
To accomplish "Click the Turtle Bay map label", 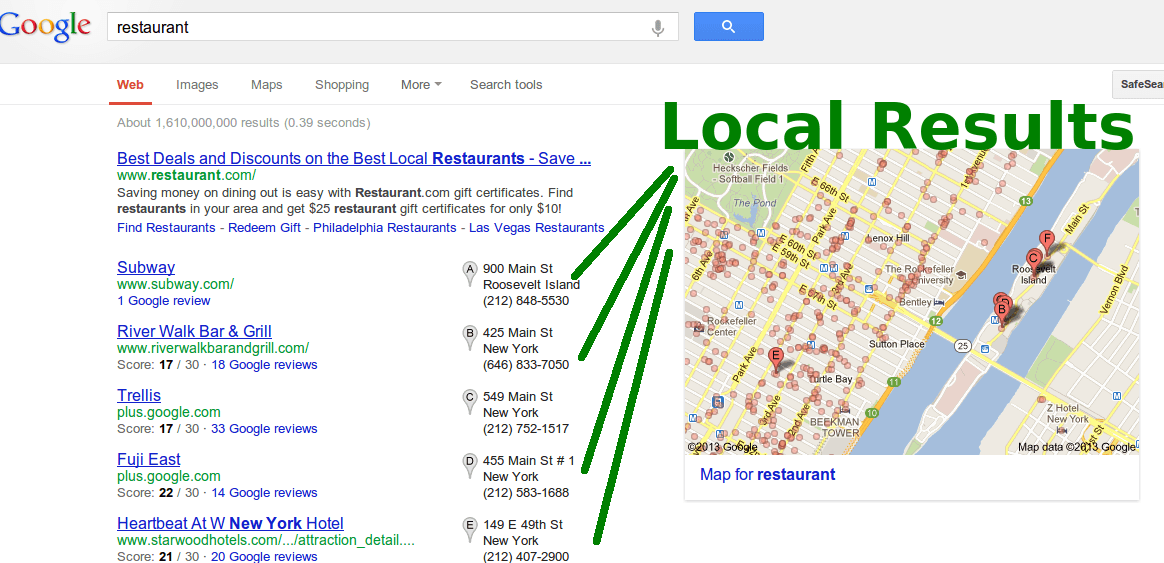I will coord(830,379).
